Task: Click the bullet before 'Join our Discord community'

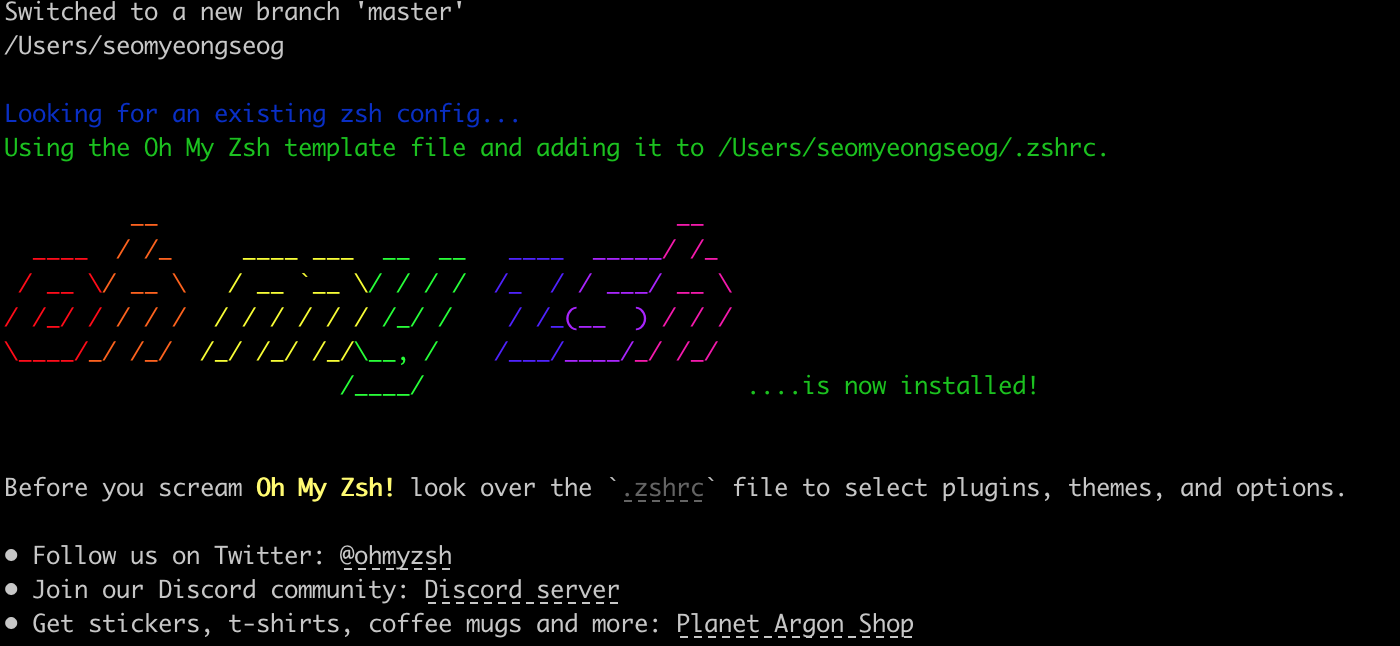Action: pos(11,590)
